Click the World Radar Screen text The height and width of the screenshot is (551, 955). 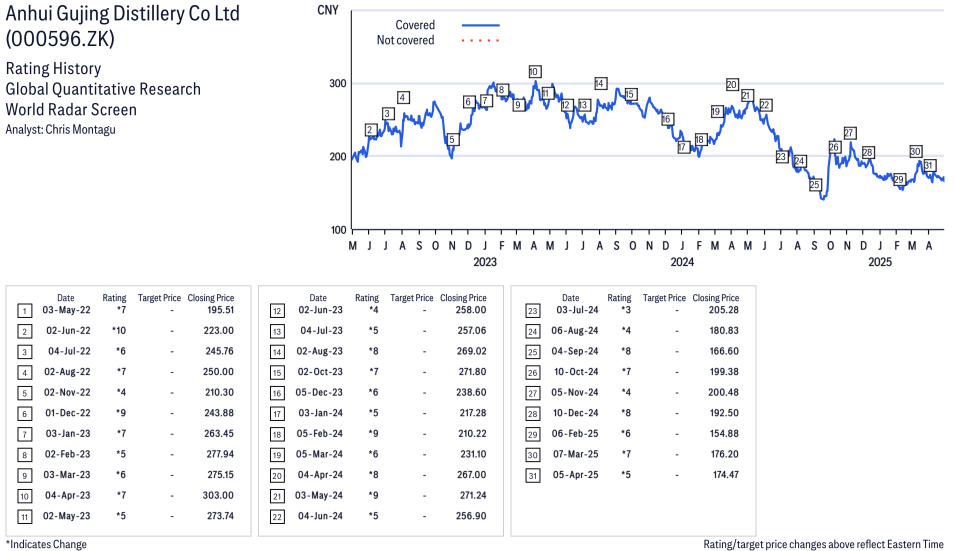71,110
